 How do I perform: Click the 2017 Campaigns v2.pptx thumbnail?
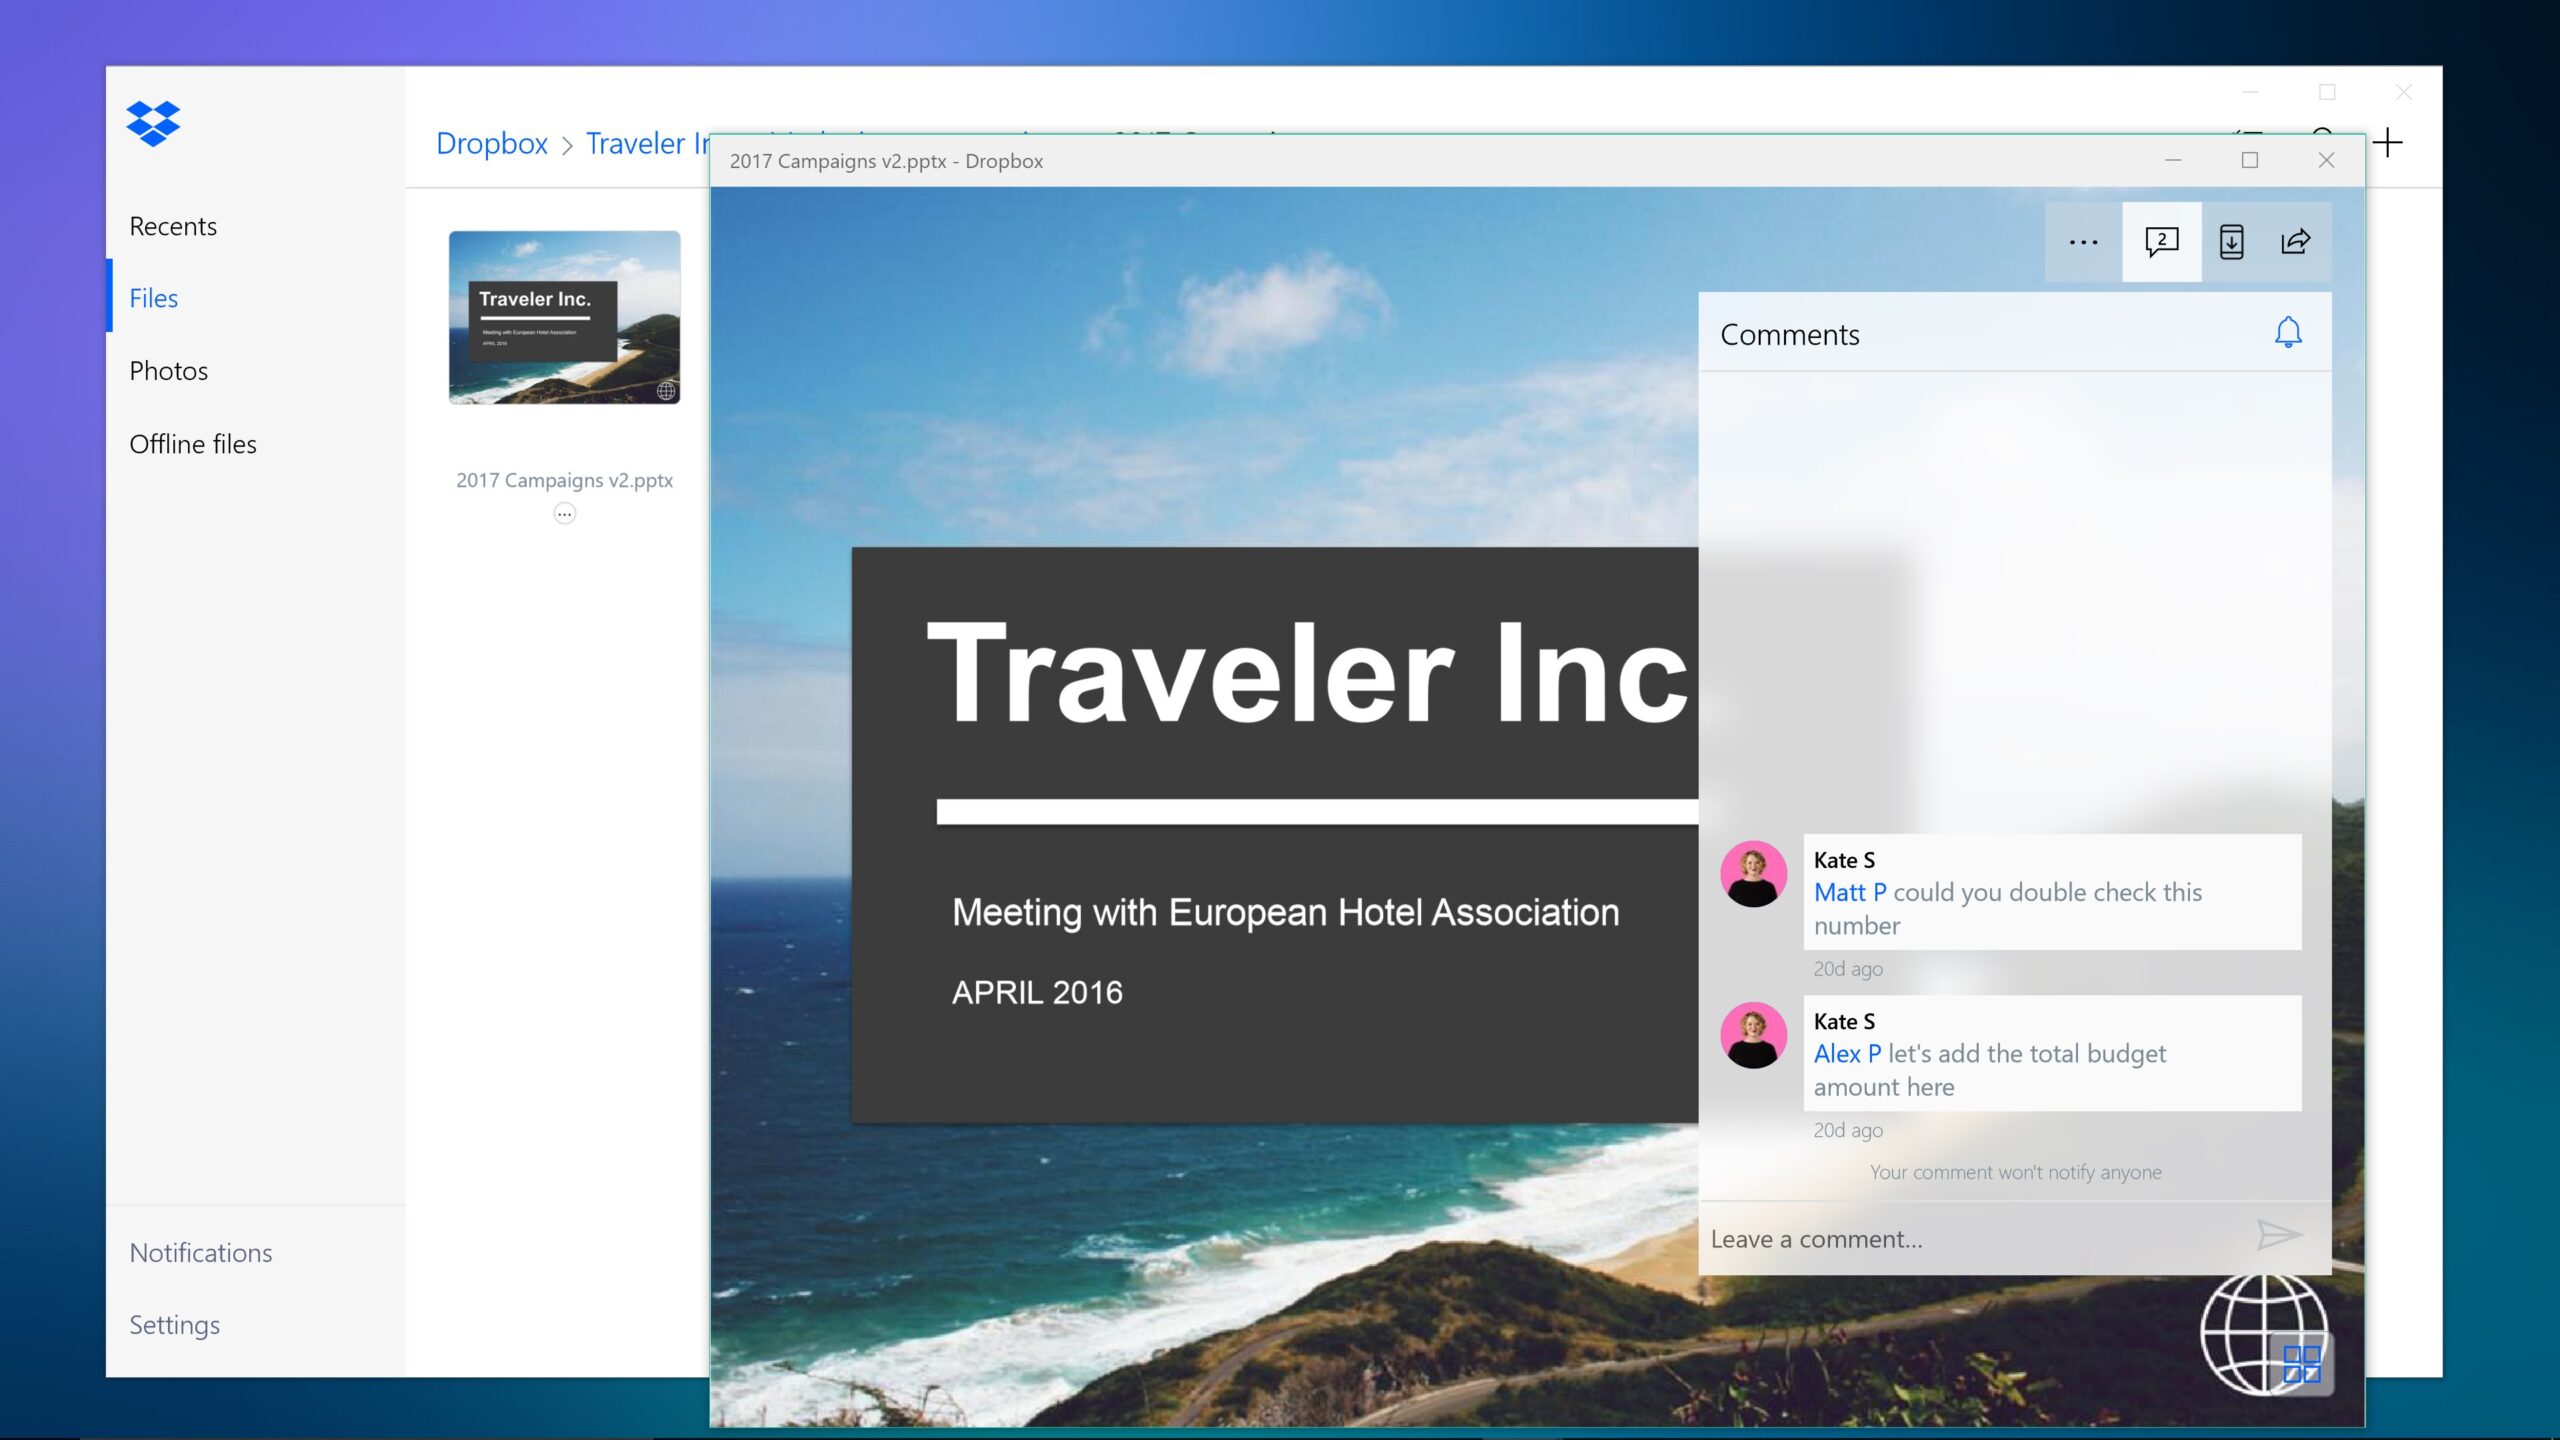(564, 316)
